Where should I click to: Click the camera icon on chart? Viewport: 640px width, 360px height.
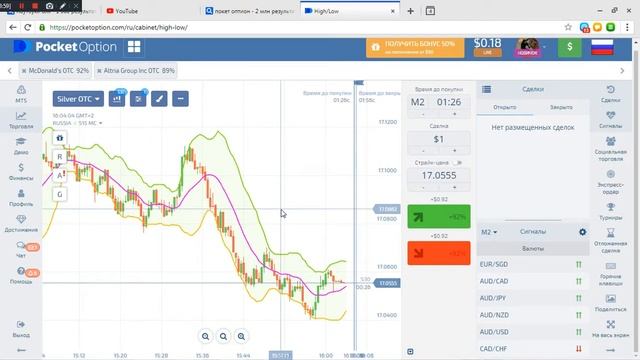pyautogui.click(x=60, y=138)
